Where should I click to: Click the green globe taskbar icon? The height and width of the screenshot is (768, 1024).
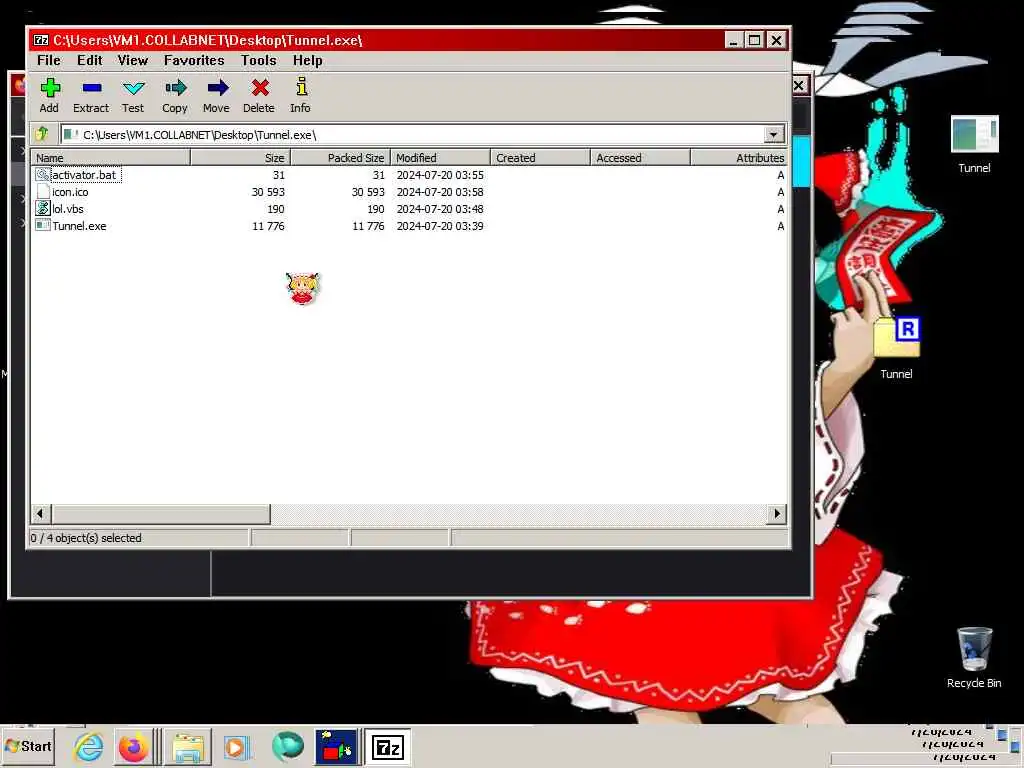[x=287, y=746]
